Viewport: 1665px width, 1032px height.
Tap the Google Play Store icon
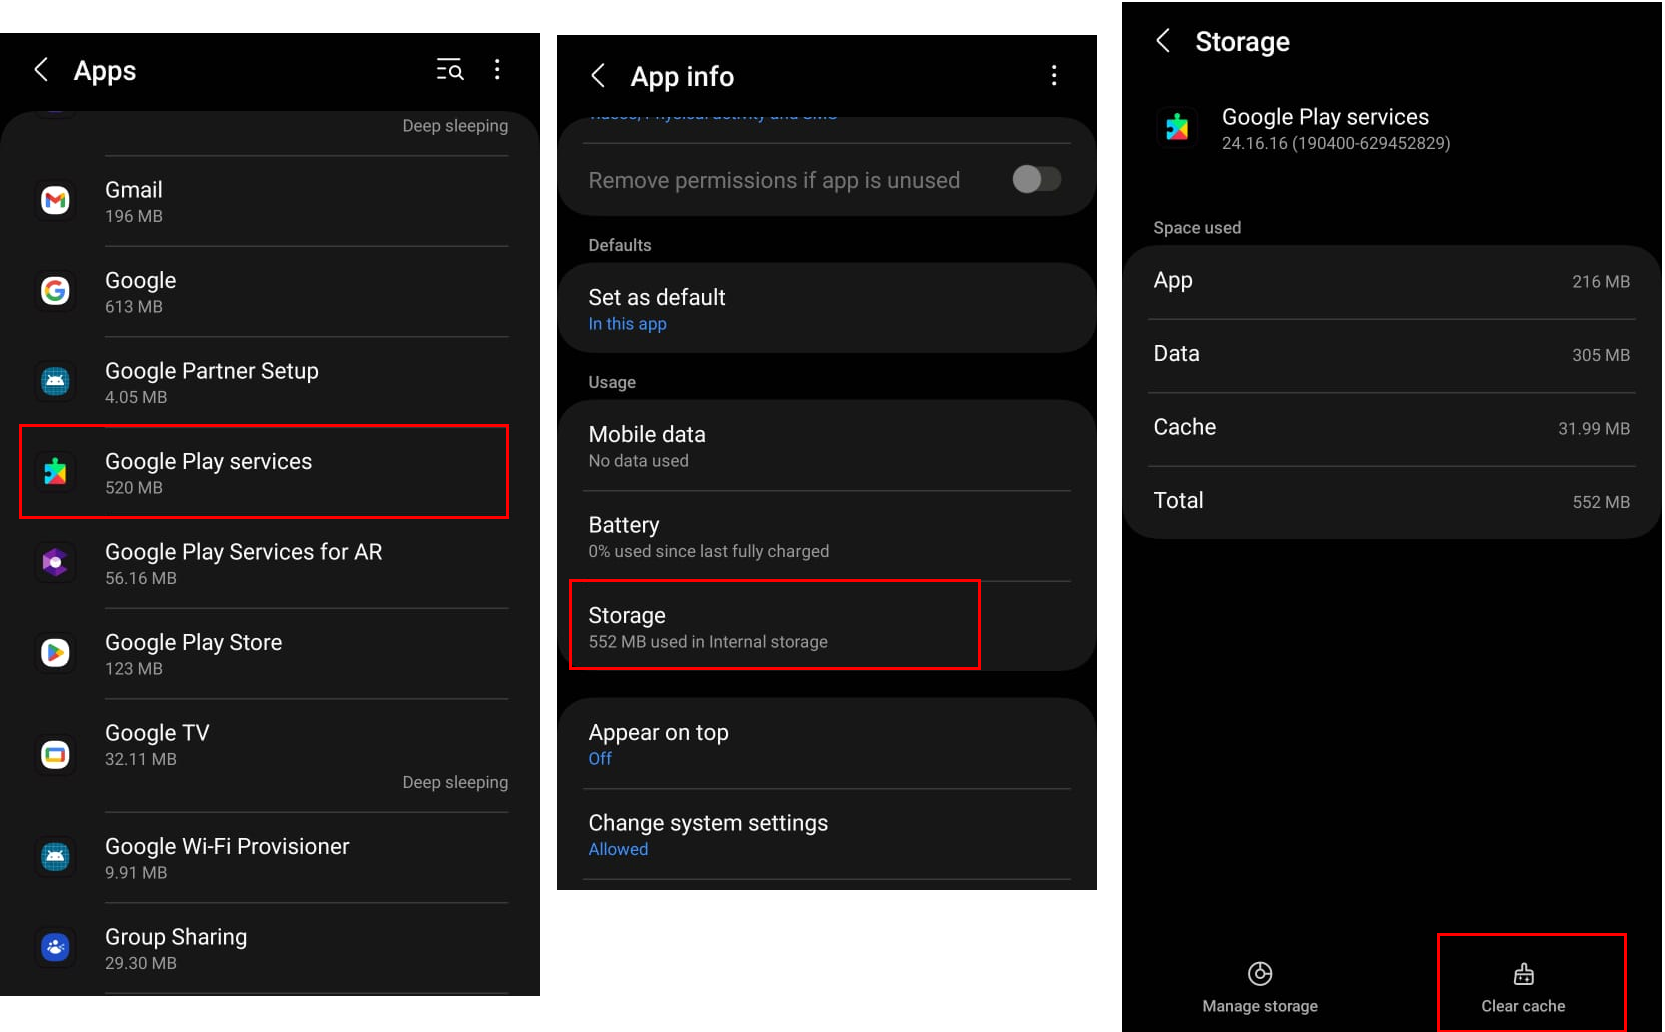[55, 653]
